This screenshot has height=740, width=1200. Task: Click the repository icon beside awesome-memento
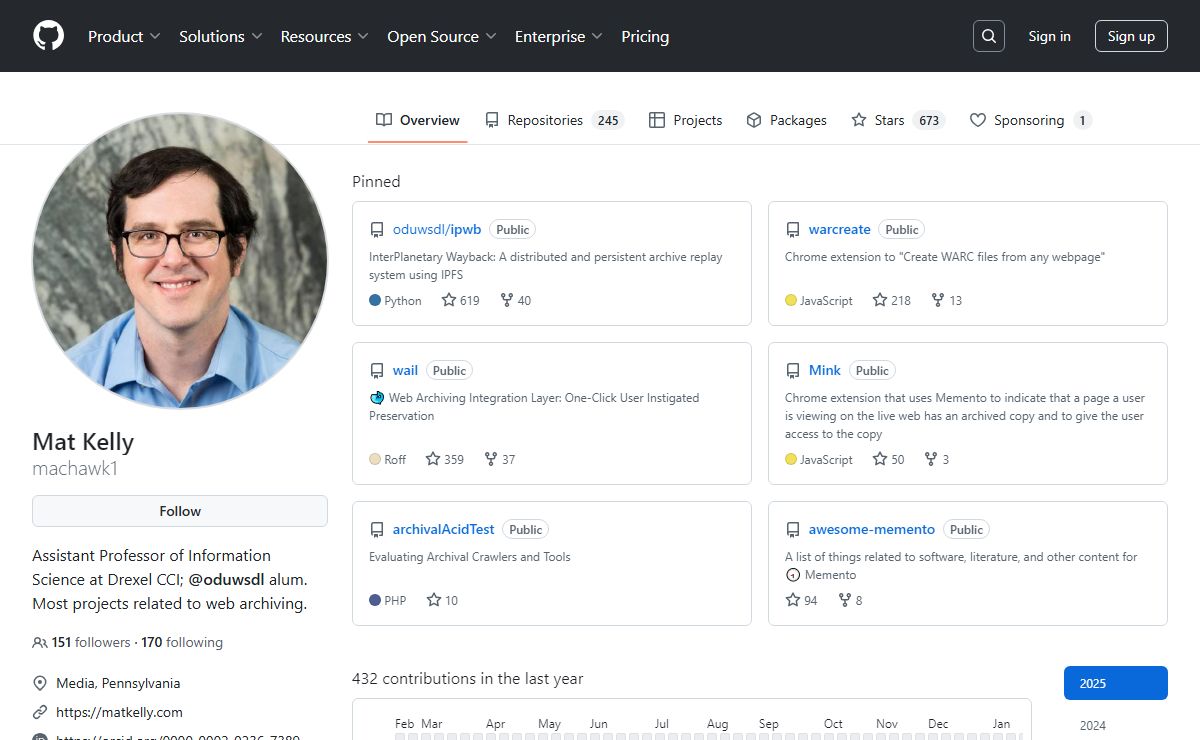click(793, 530)
